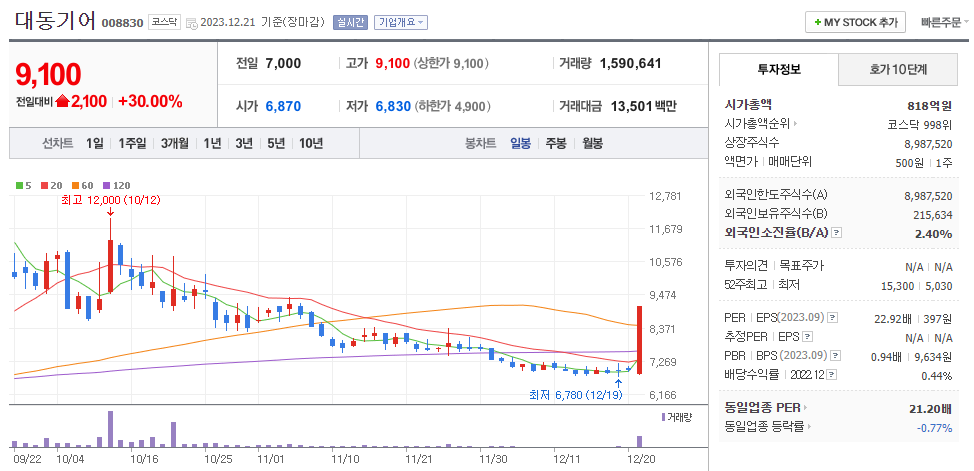This screenshot has height=471, width=974.
Task: Click the 상한가 9,100 upper limit text
Action: pyautogui.click(x=452, y=63)
